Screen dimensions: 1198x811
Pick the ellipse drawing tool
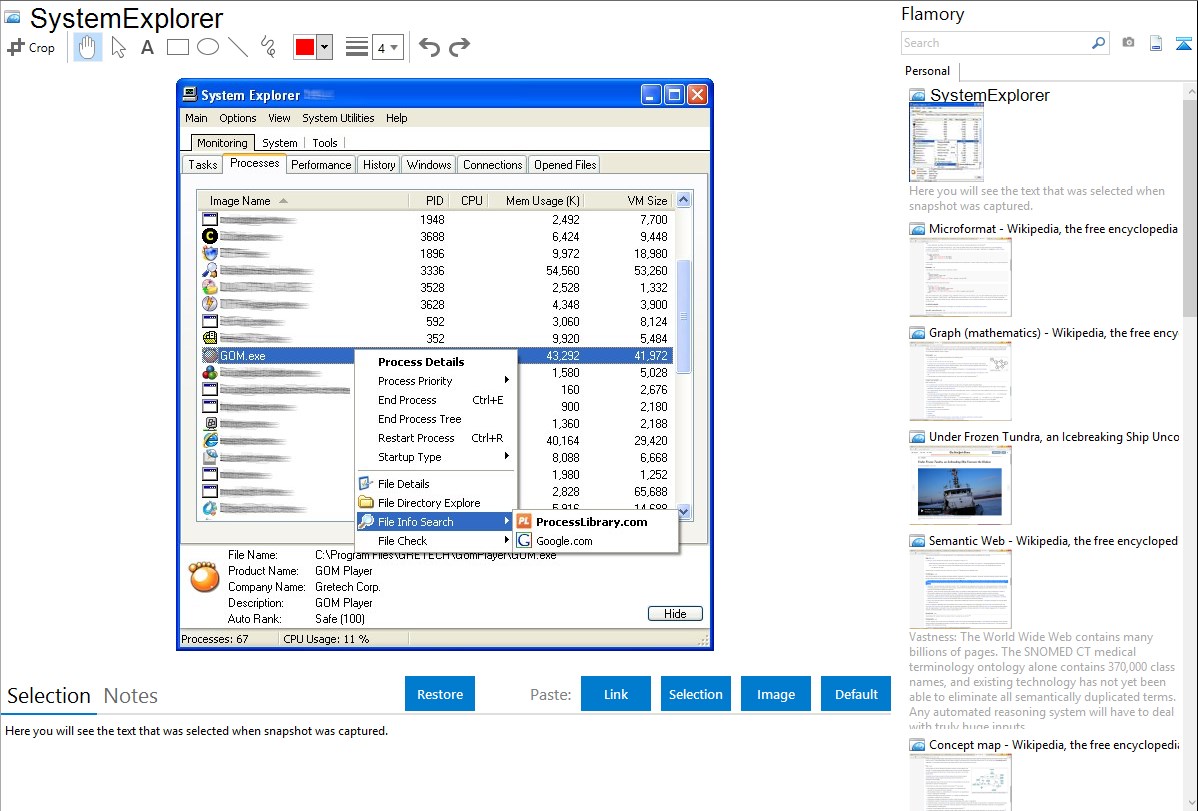[x=208, y=47]
